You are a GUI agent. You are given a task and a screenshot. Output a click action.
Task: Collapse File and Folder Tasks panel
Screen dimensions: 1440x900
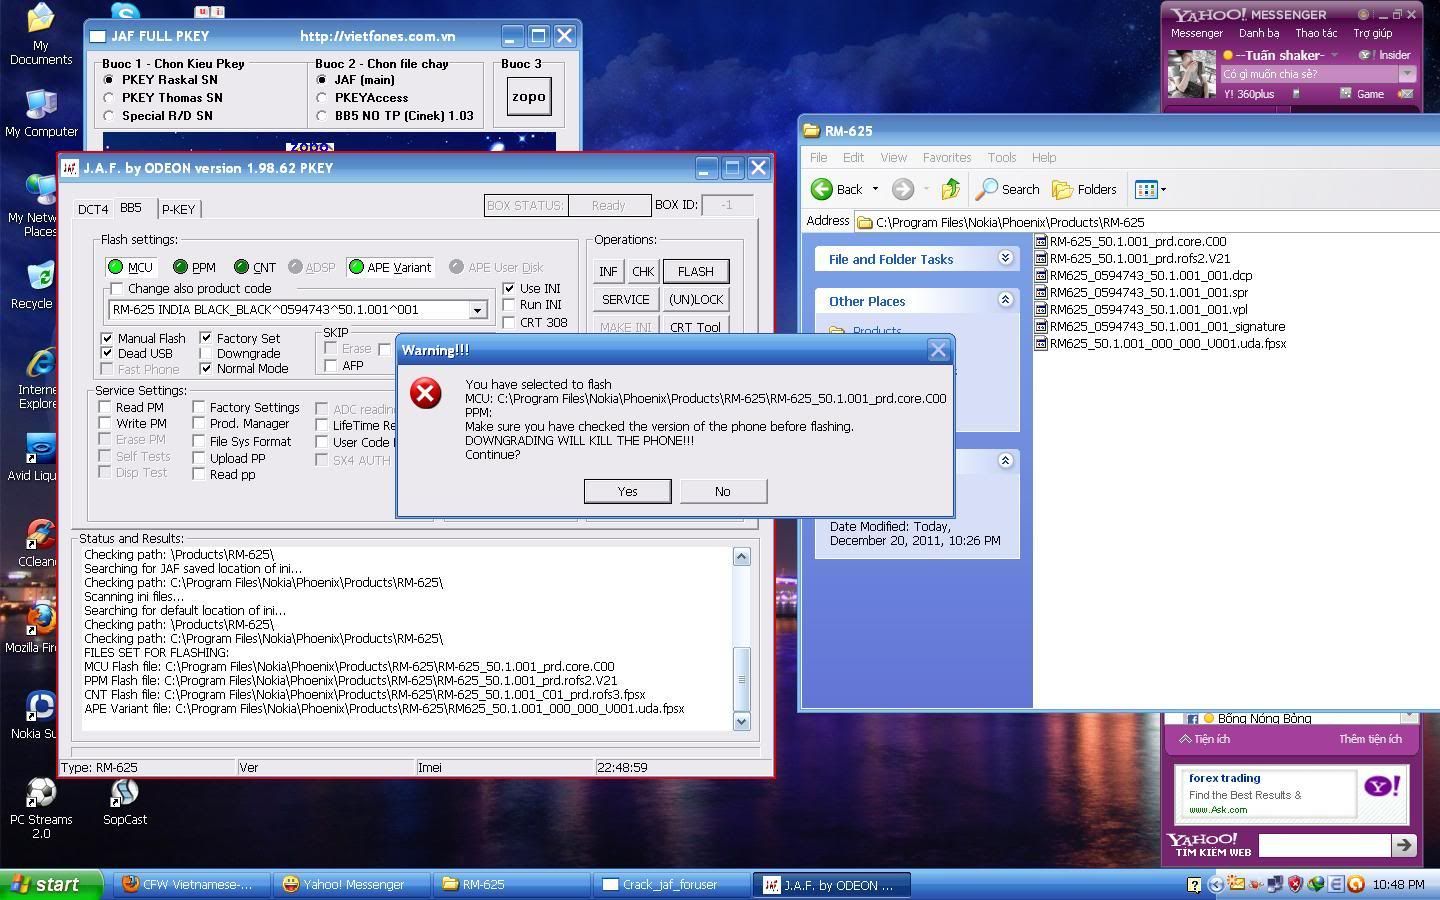tap(1005, 258)
